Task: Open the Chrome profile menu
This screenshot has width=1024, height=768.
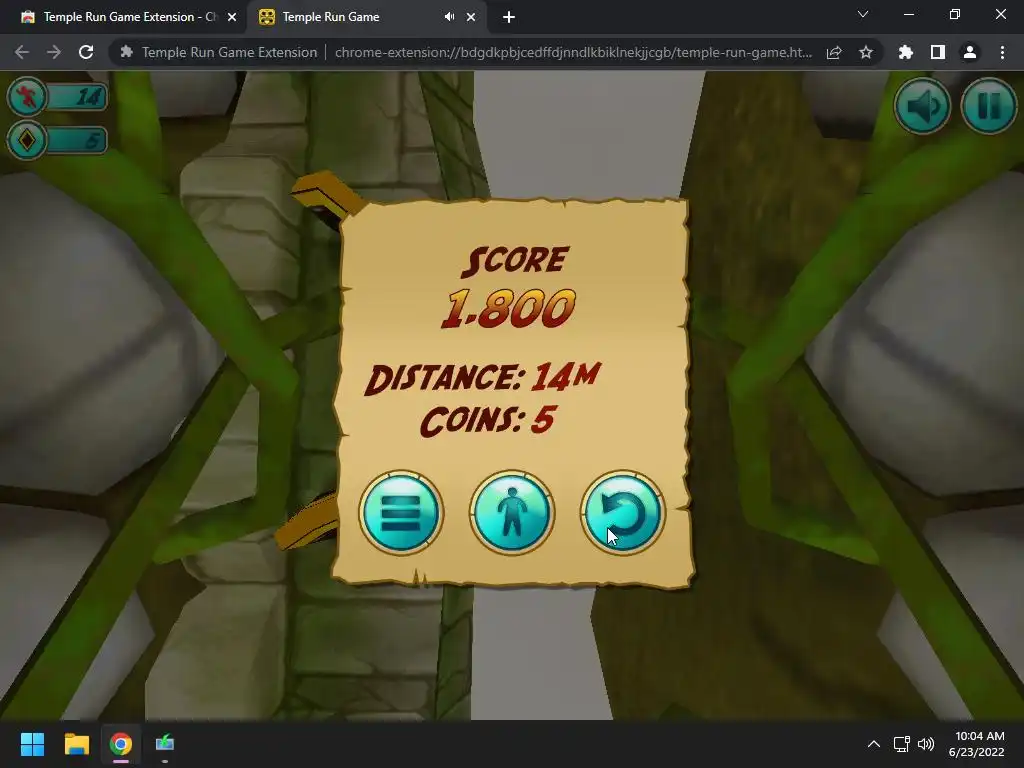Action: click(970, 52)
